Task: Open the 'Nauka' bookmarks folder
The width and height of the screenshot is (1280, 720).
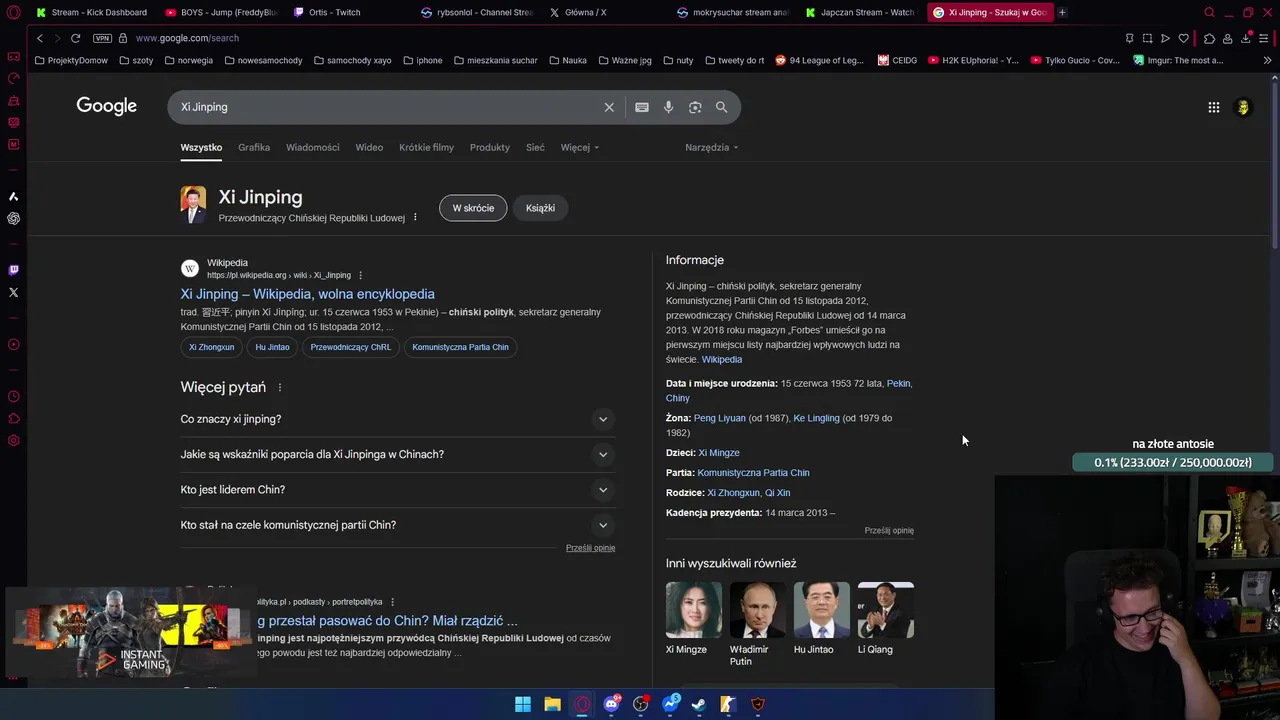Action: coord(567,60)
